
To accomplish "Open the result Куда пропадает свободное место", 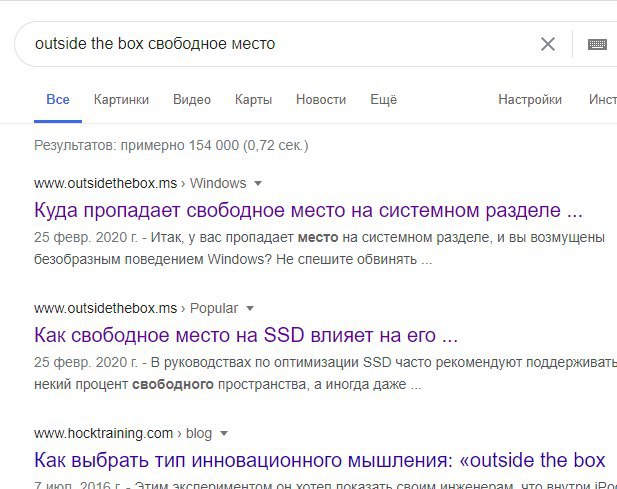I will click(308, 210).
